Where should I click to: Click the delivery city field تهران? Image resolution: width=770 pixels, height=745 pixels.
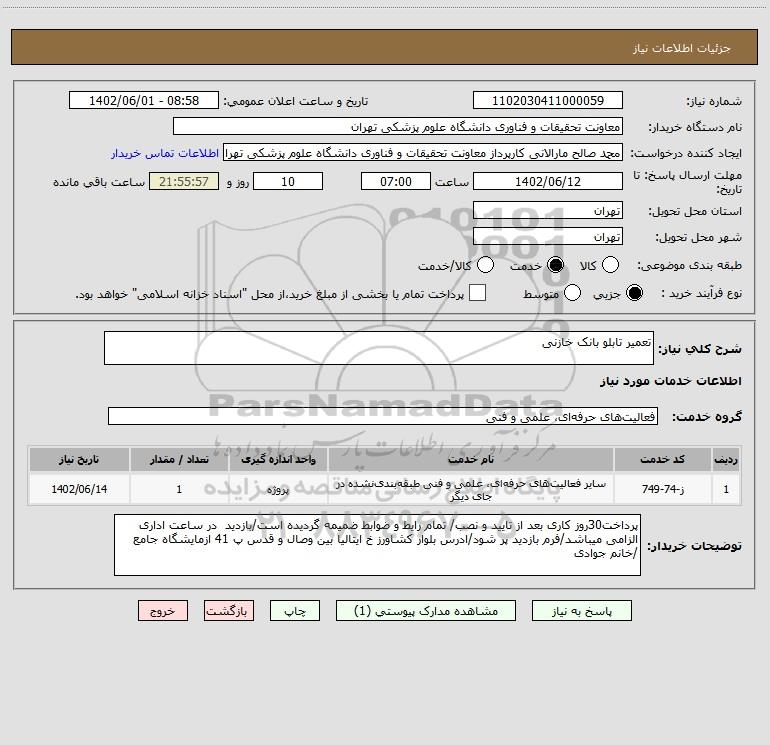(x=548, y=237)
